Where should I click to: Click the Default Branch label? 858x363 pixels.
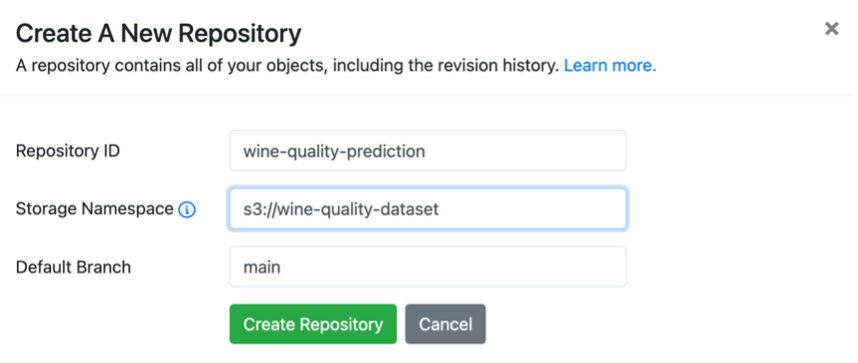73,267
